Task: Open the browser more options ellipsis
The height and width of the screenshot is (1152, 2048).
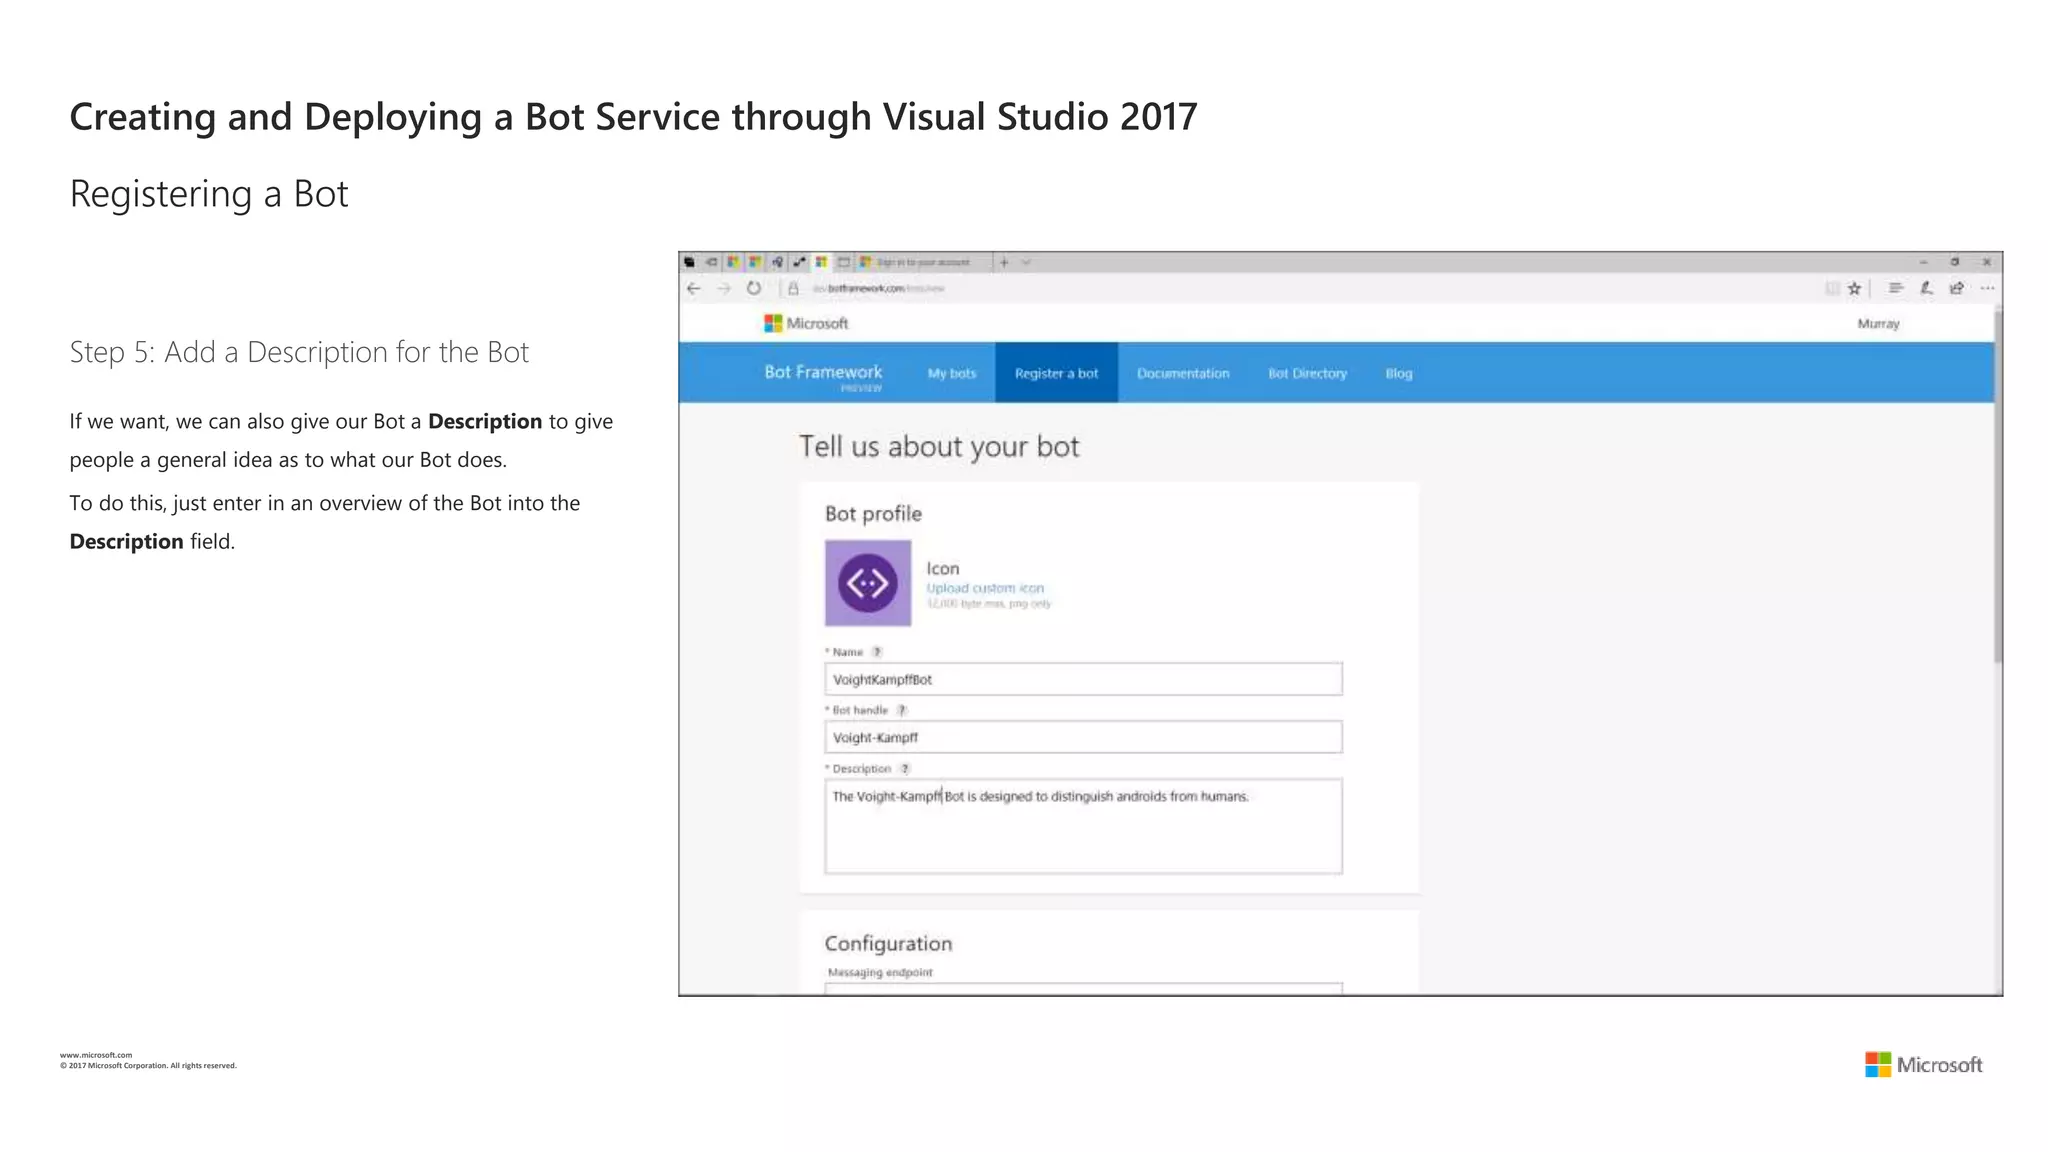Action: [1987, 288]
